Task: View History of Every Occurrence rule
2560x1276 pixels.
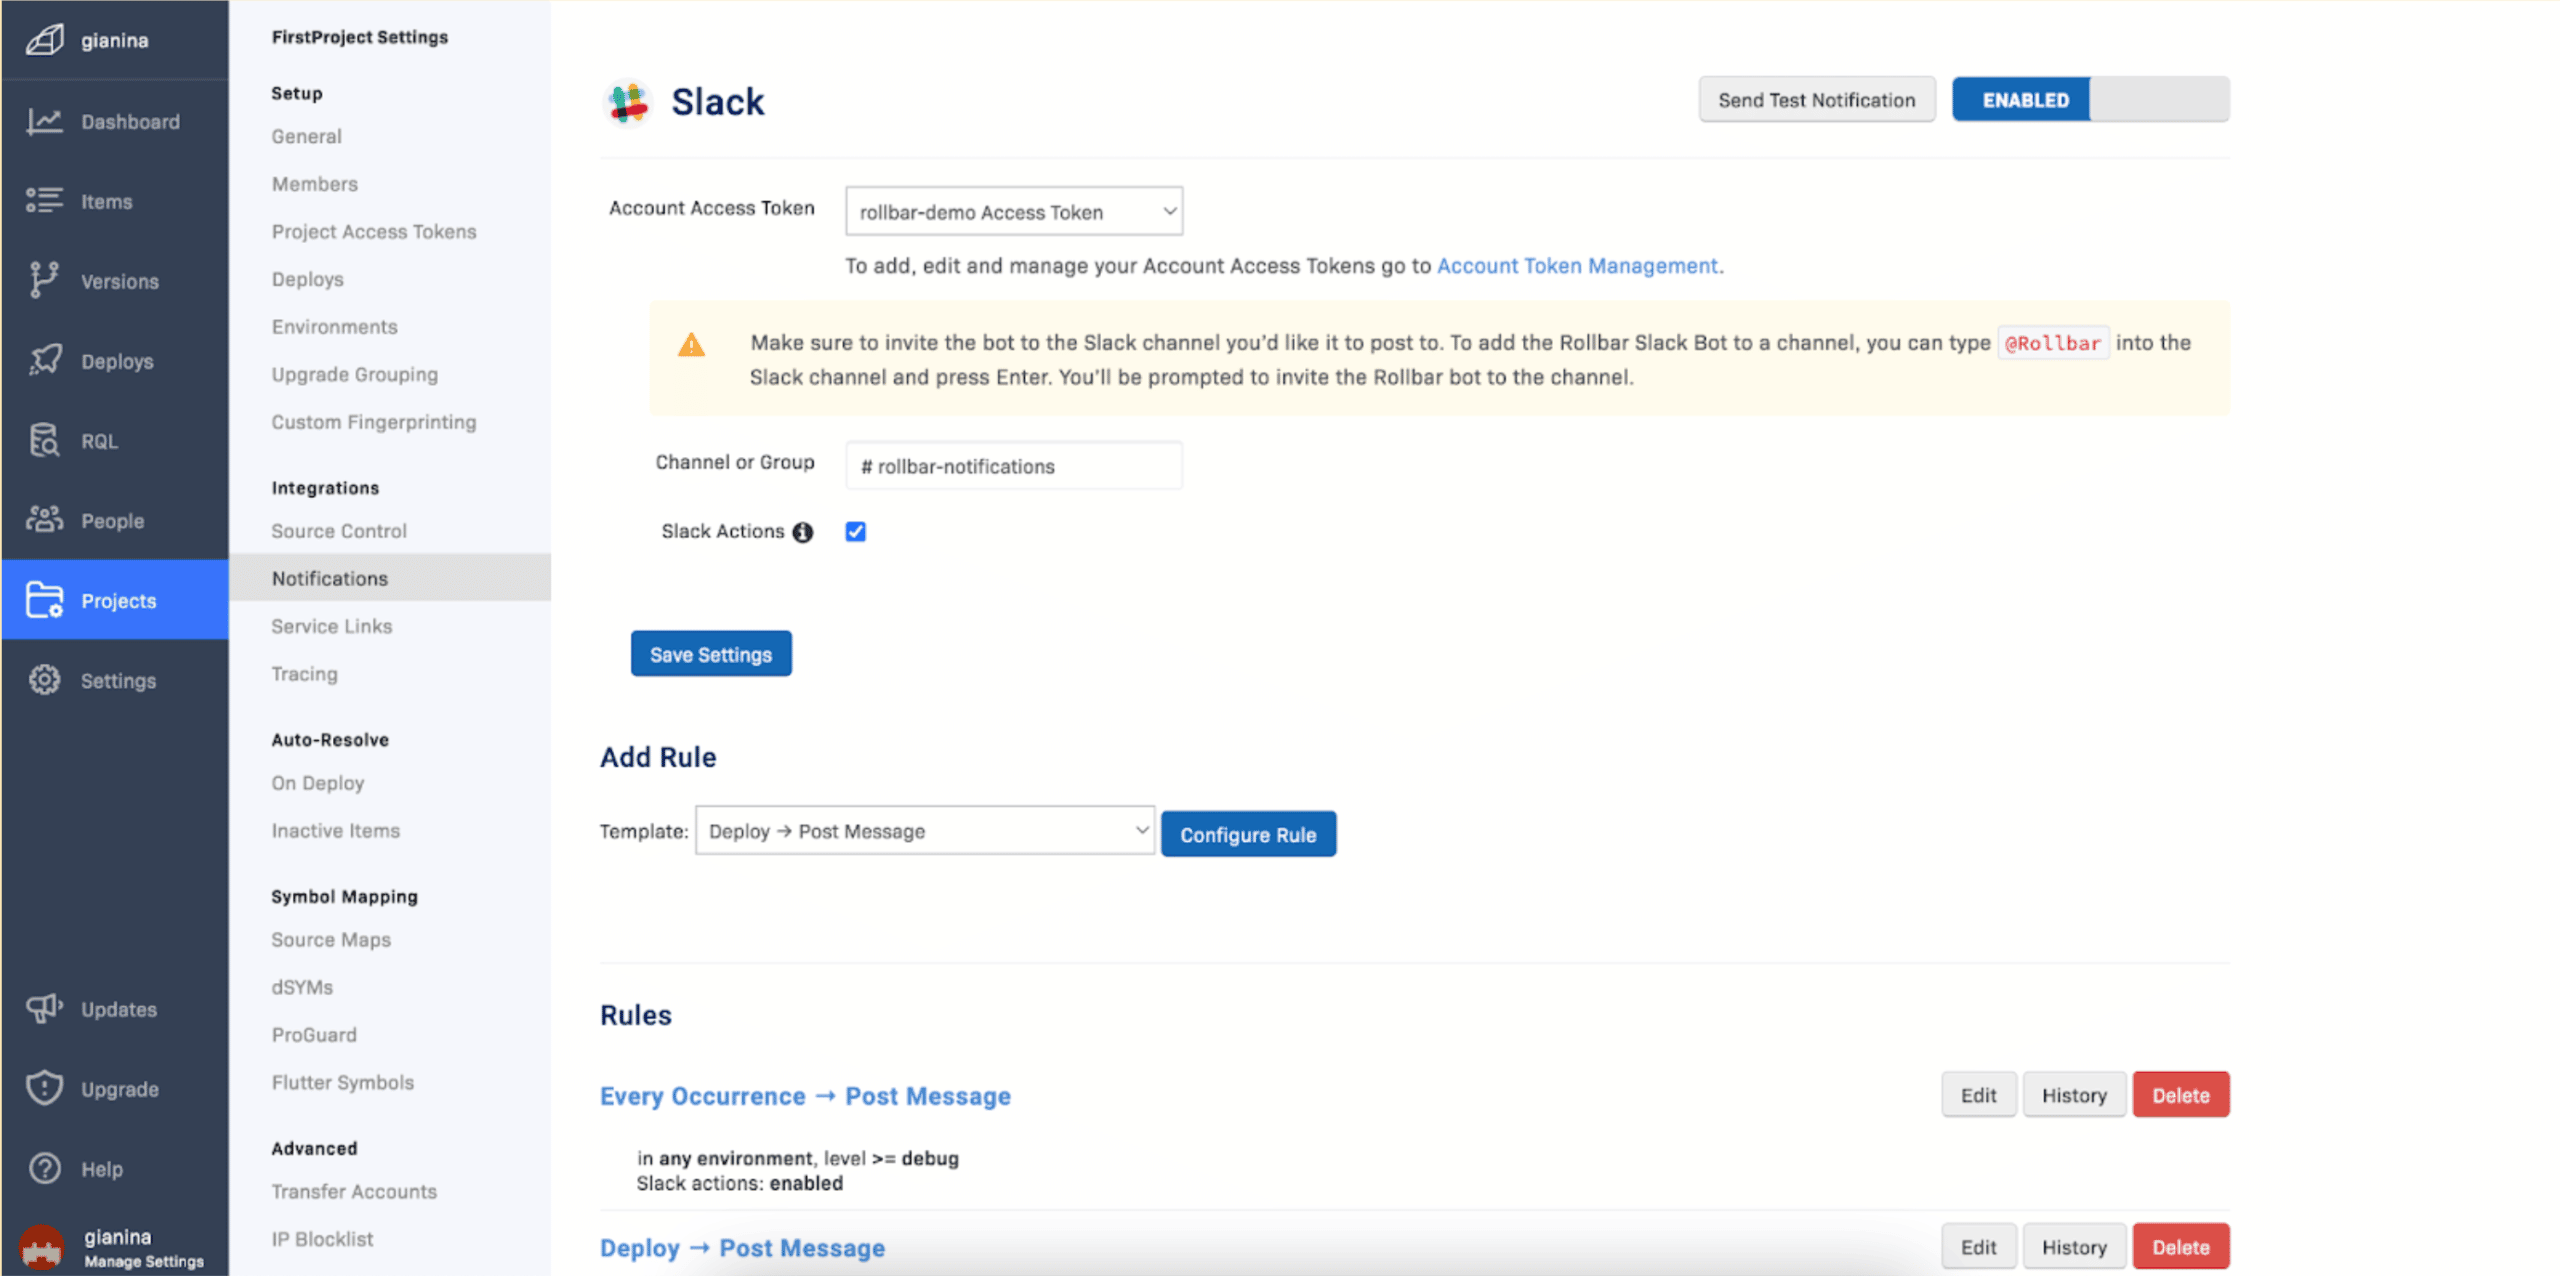Action: (2074, 1095)
